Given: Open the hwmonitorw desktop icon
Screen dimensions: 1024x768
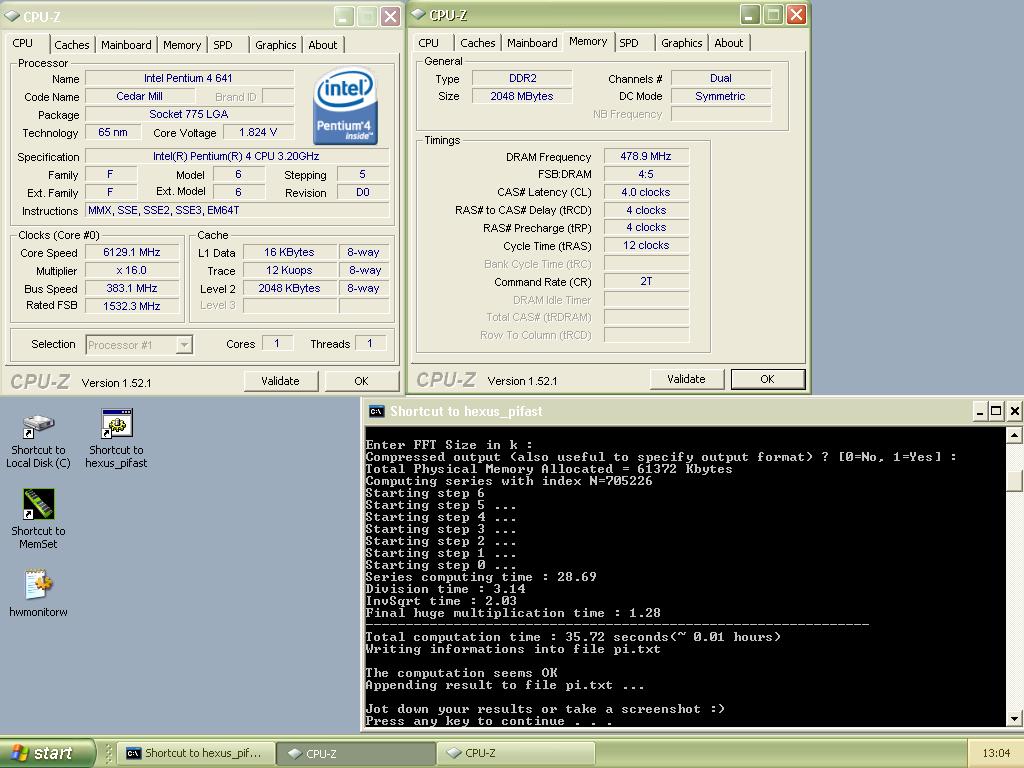Looking at the screenshot, I should tap(39, 584).
